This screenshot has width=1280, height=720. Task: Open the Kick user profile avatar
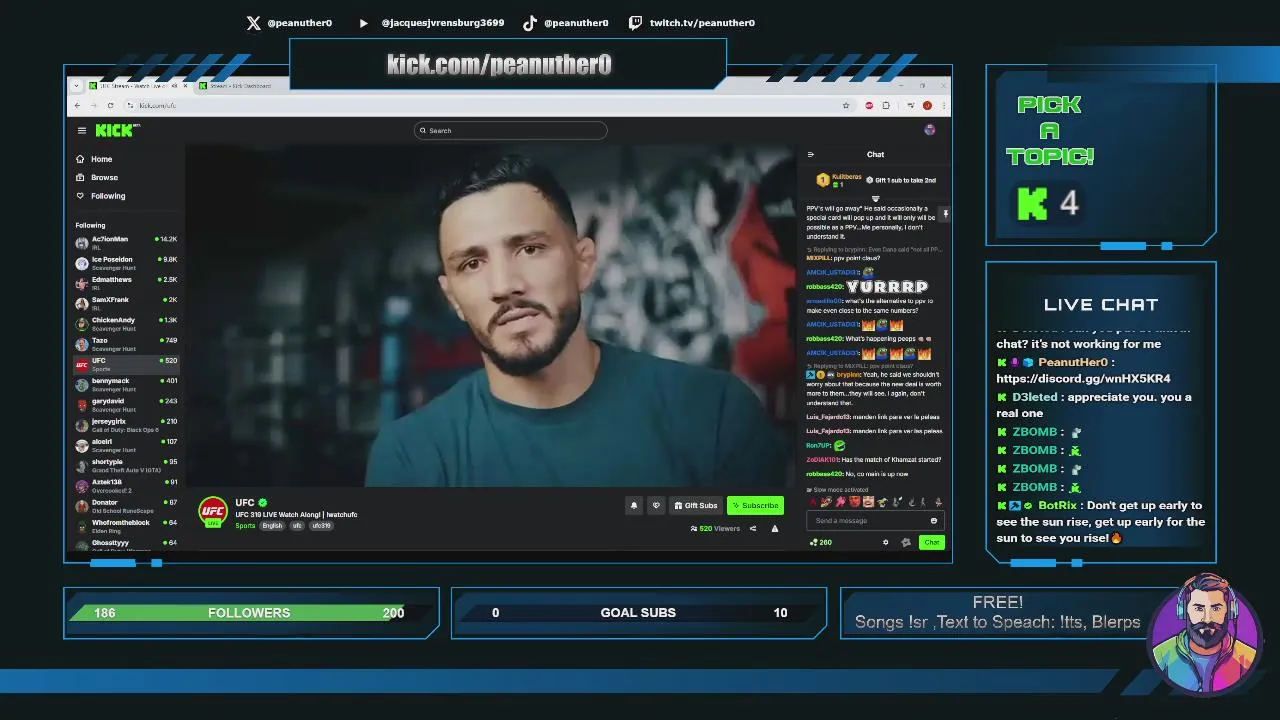pos(930,130)
